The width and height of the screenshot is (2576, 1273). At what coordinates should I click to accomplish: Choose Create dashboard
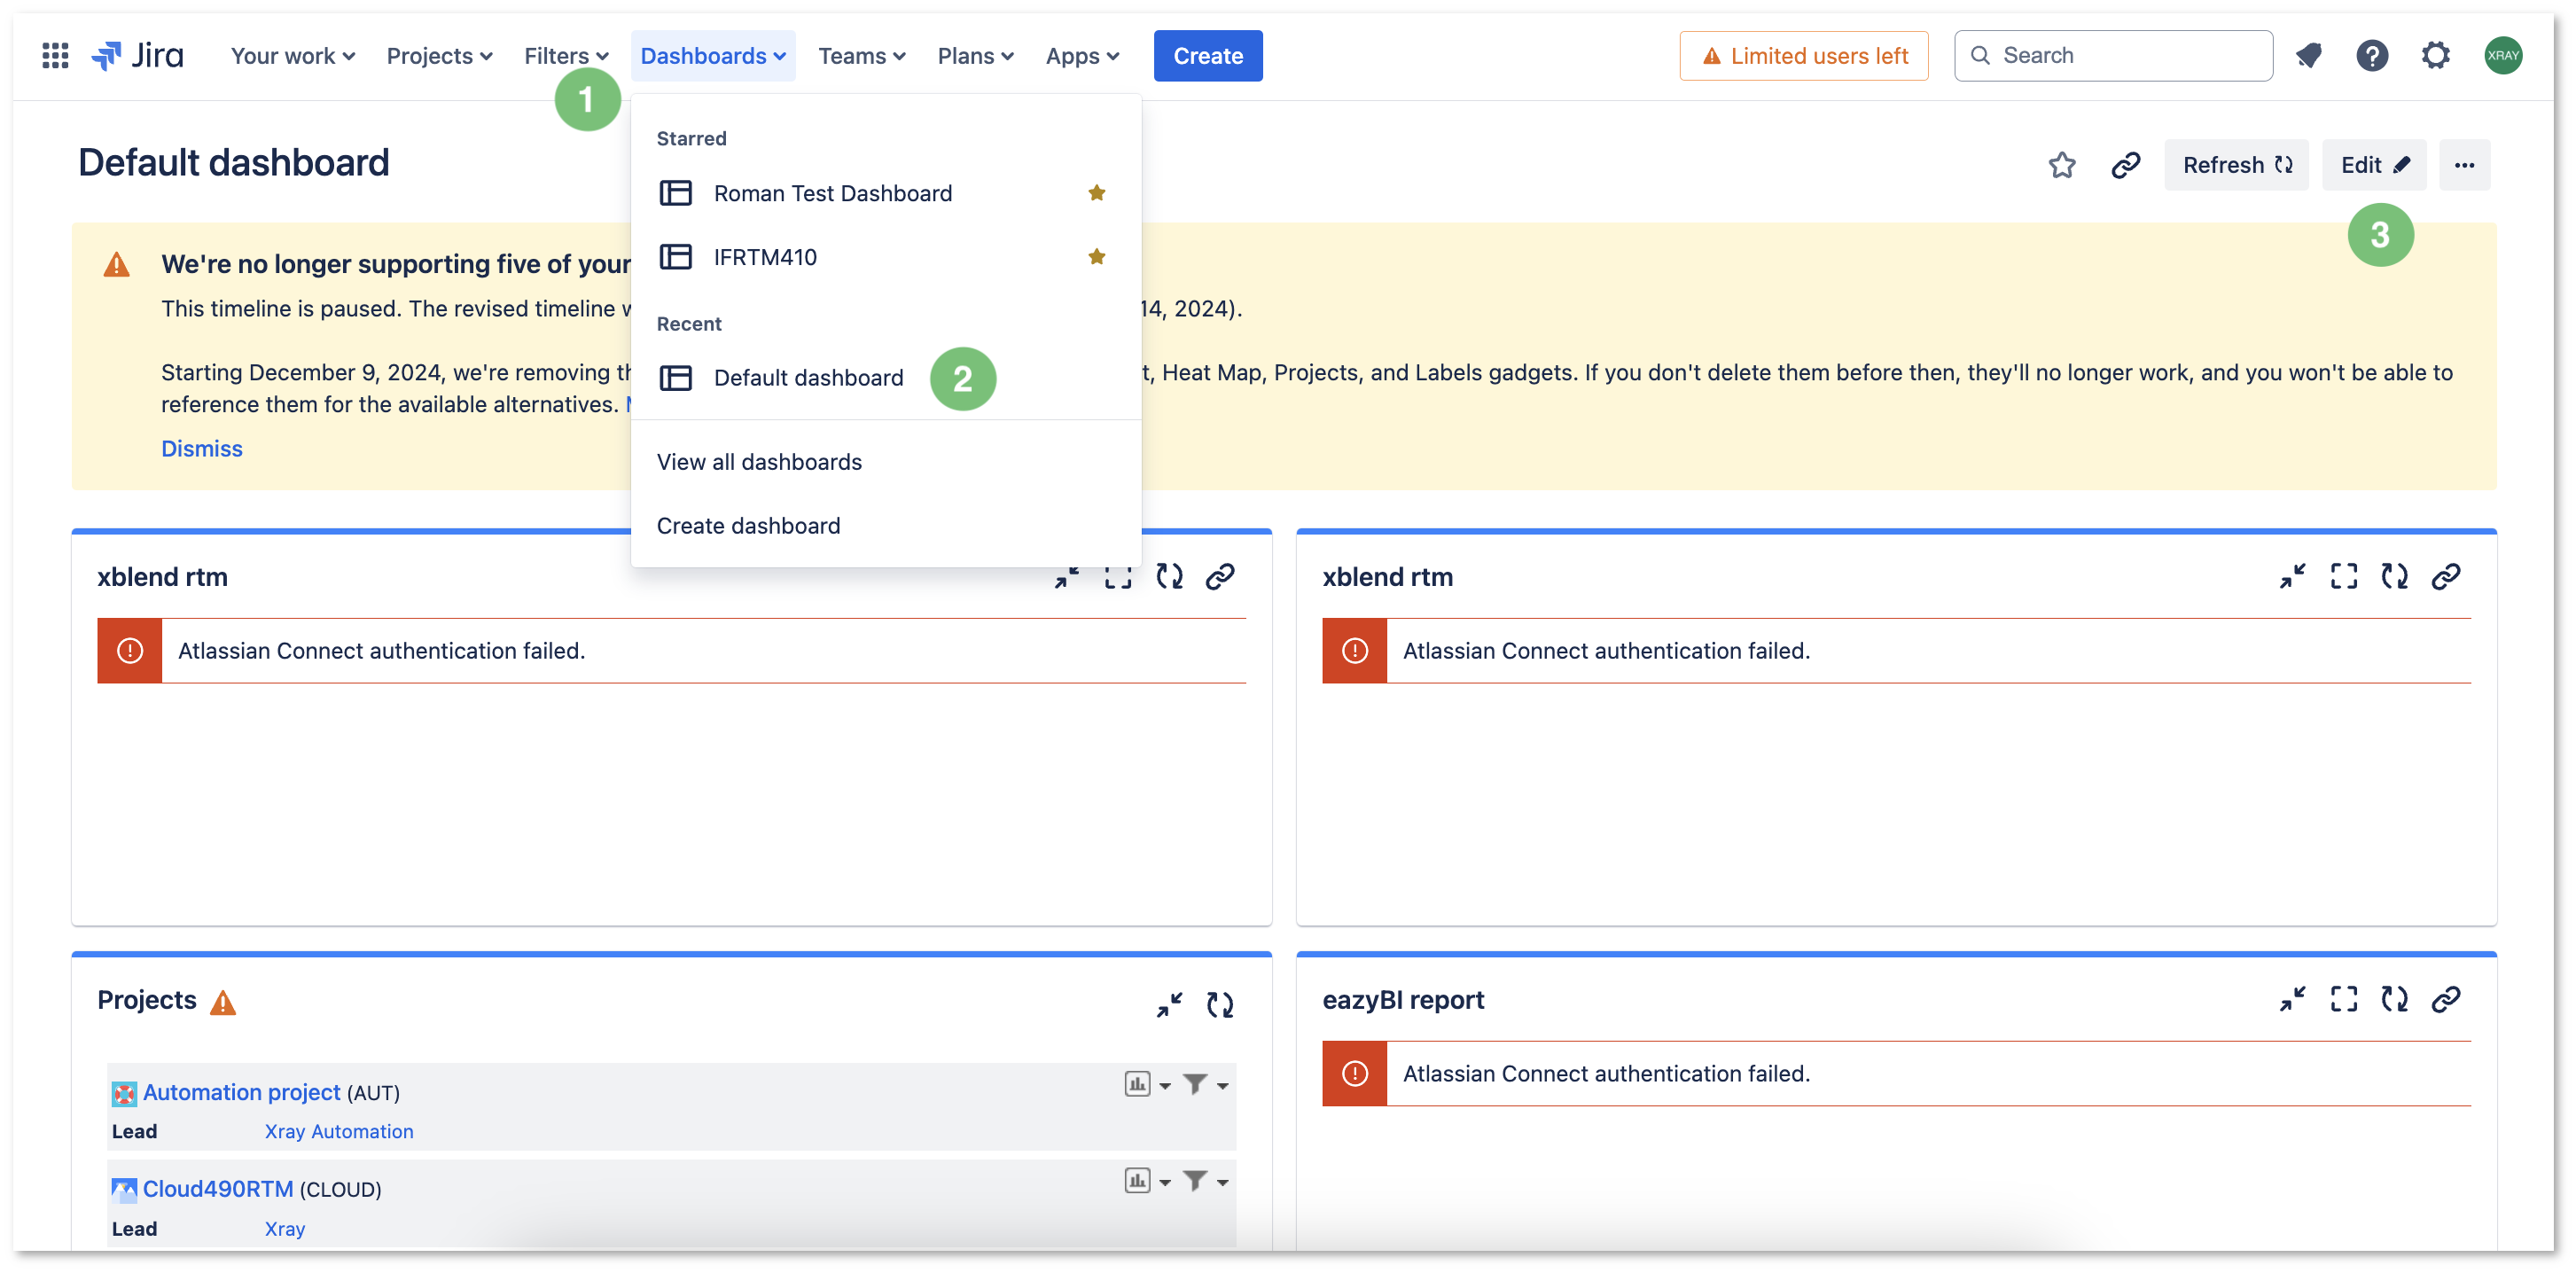[885, 526]
